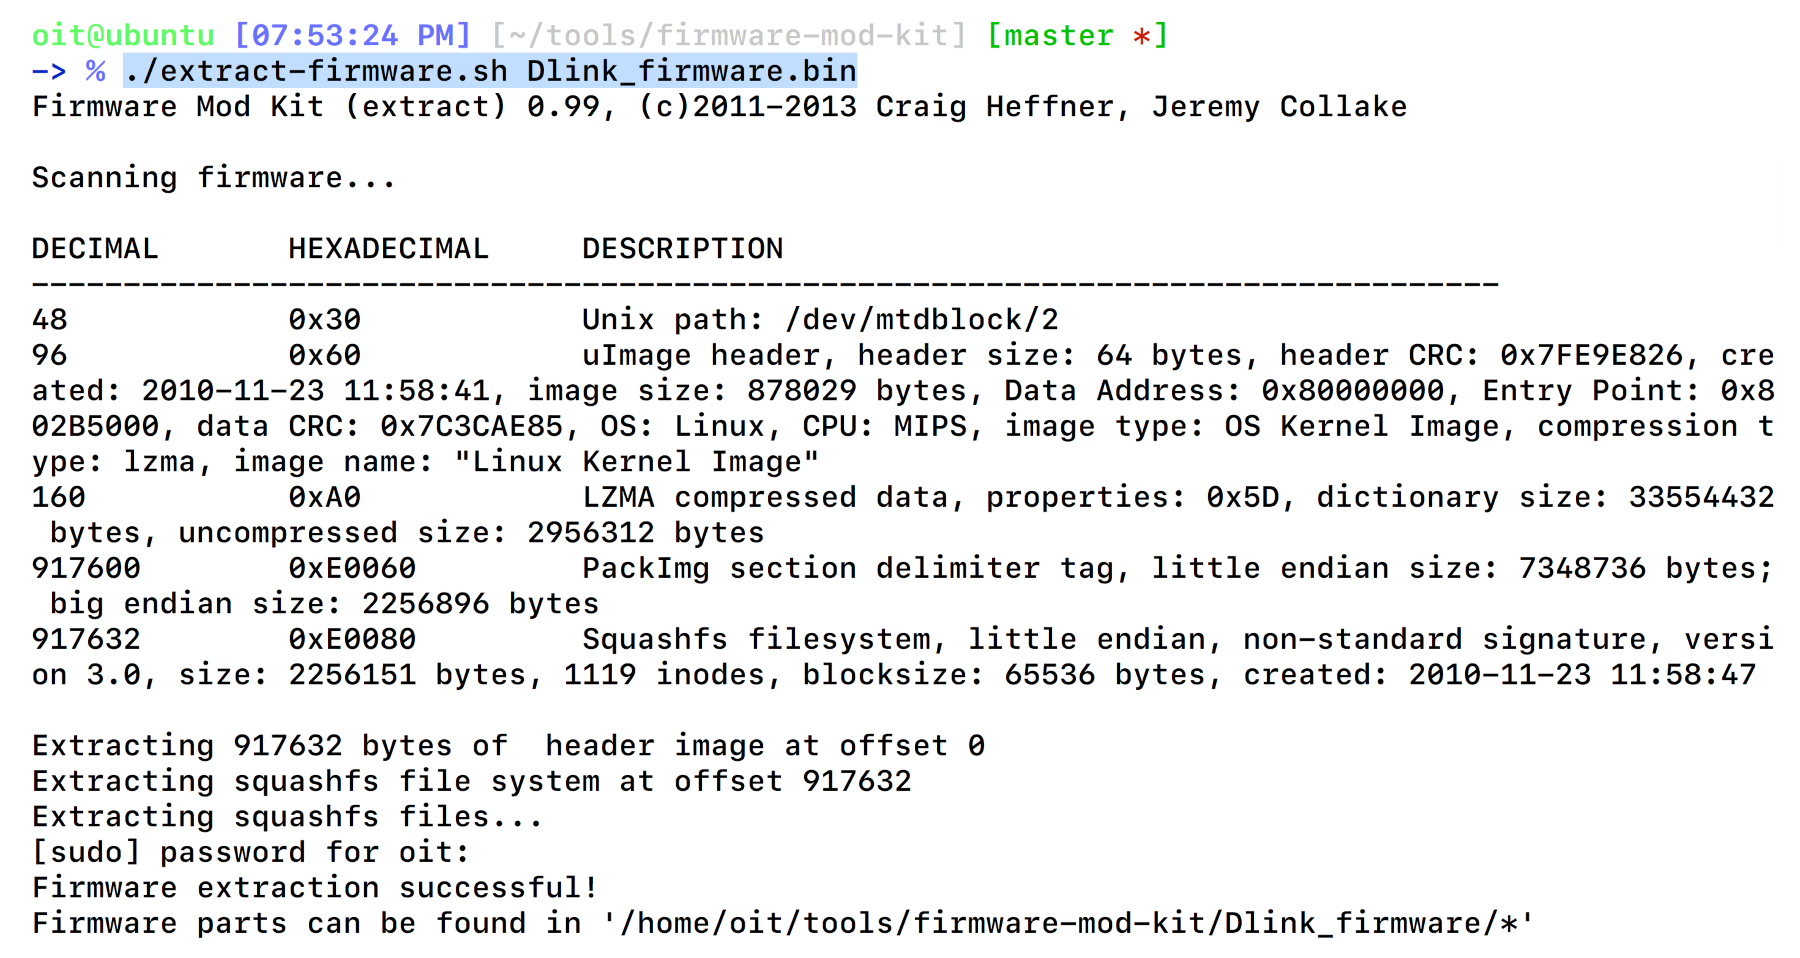1800x958 pixels.
Task: Click the timestamp 07:53:24 PM
Action: pos(352,35)
